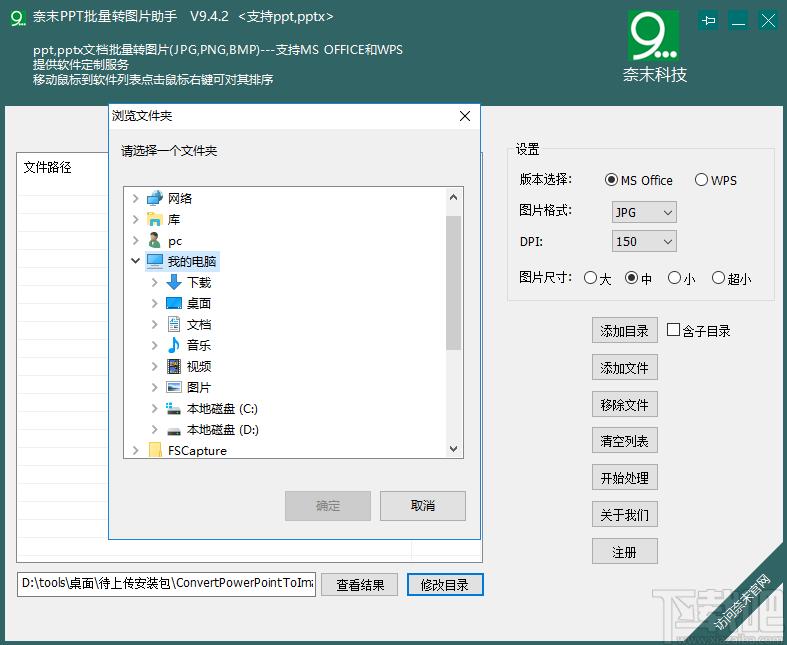The image size is (787, 645).
Task: Click the 查看结果 button
Action: (x=360, y=585)
